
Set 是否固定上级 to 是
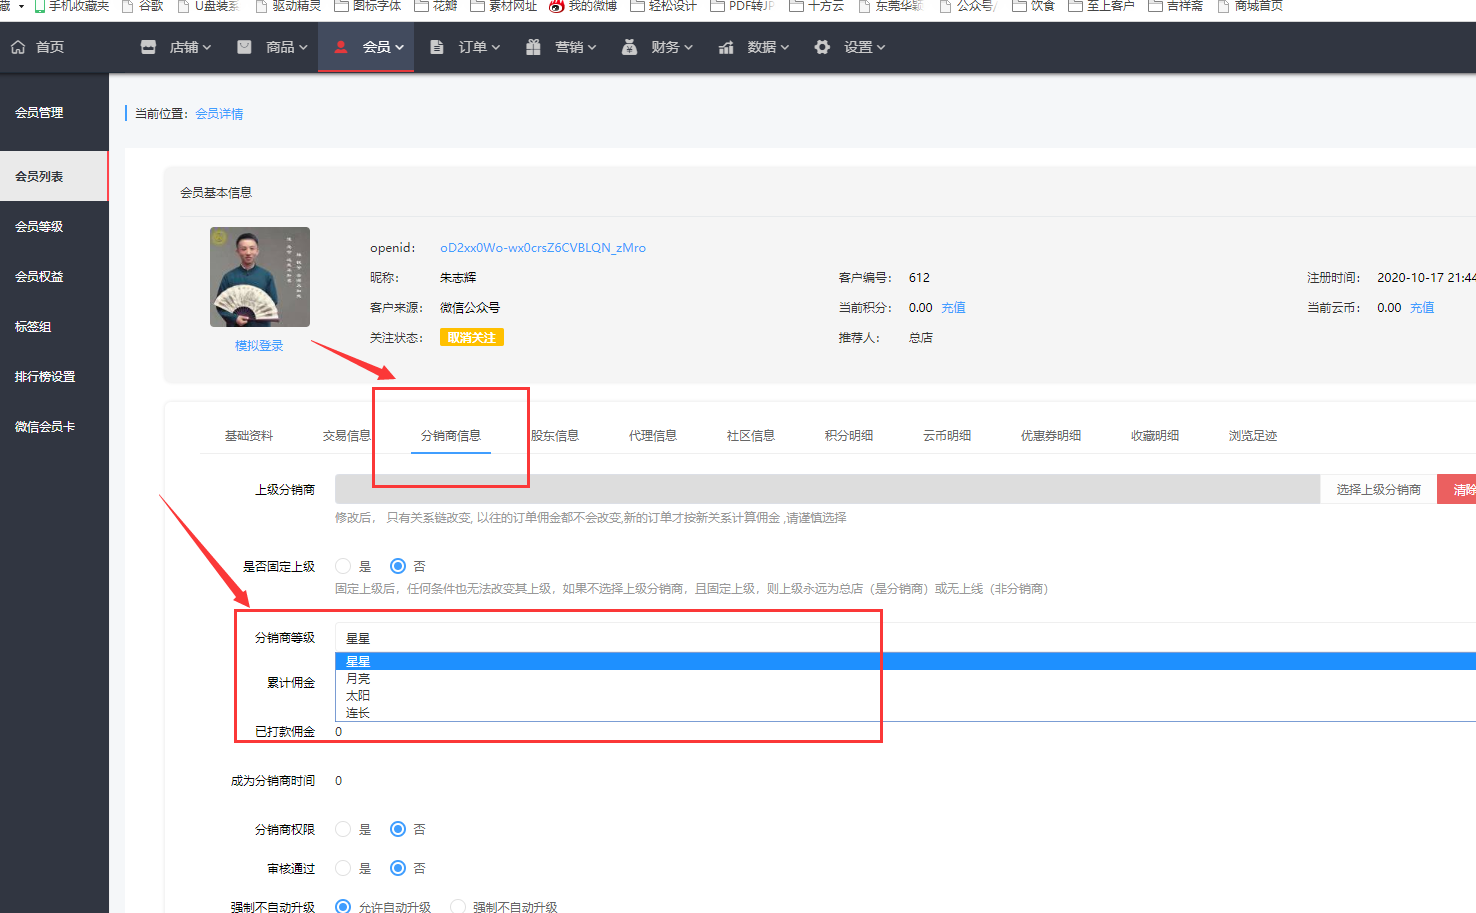coord(343,566)
